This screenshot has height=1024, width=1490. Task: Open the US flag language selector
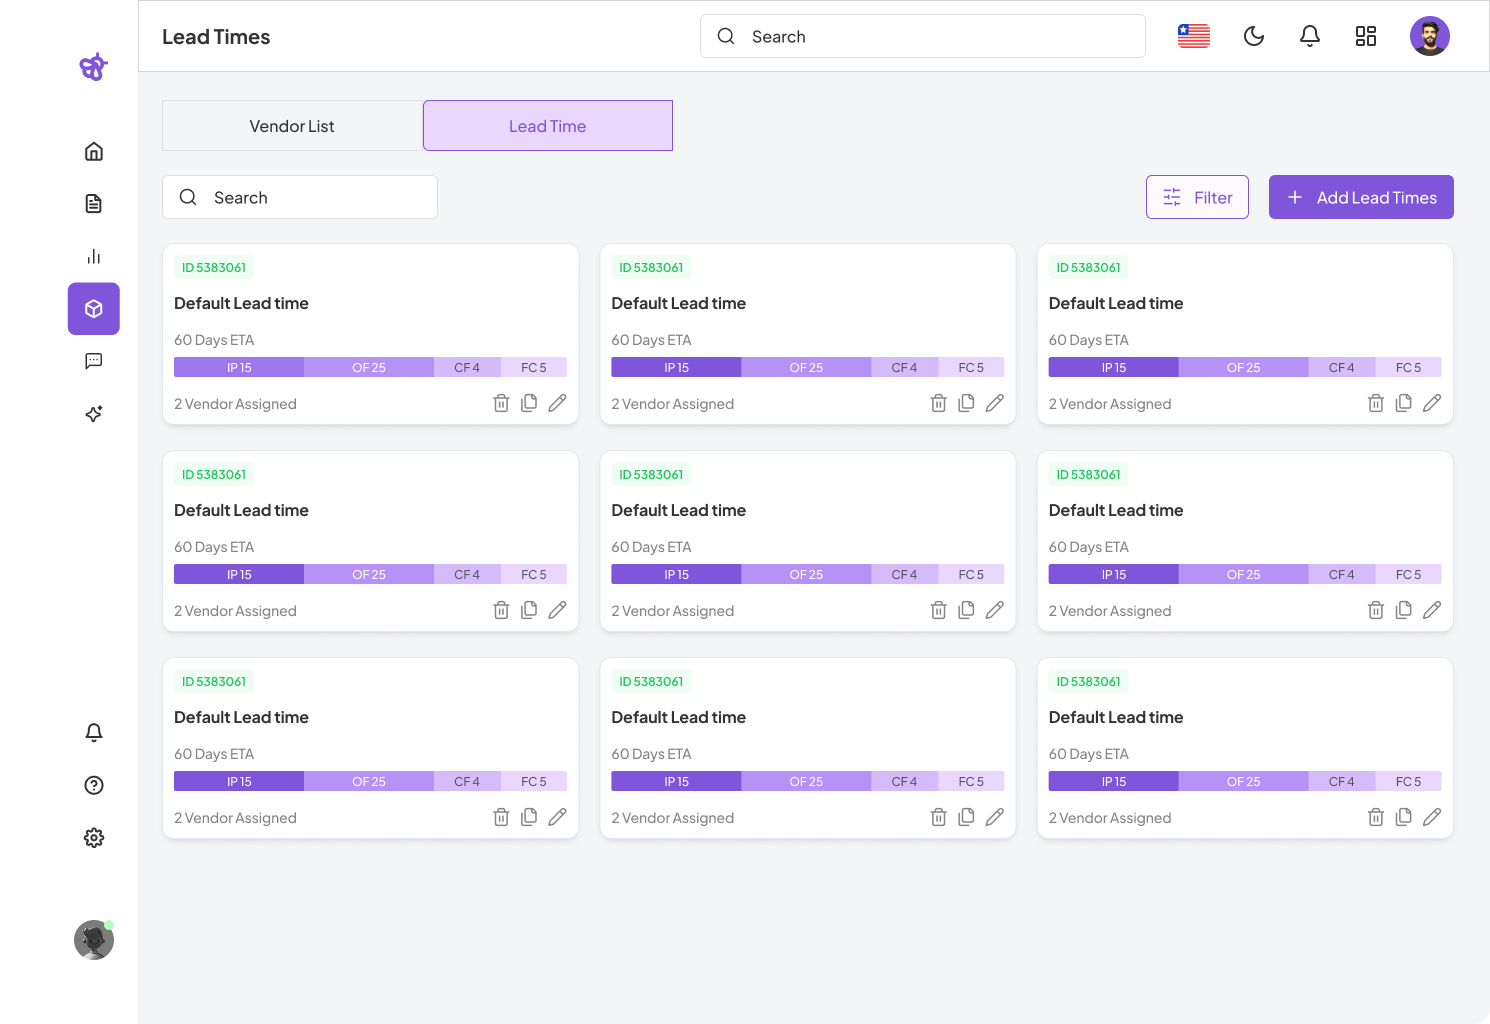tap(1193, 37)
